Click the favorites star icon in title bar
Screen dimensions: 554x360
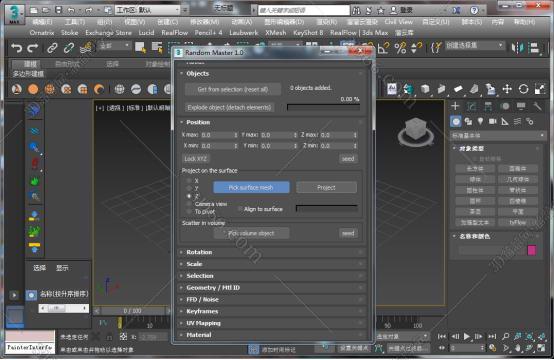[x=381, y=10]
